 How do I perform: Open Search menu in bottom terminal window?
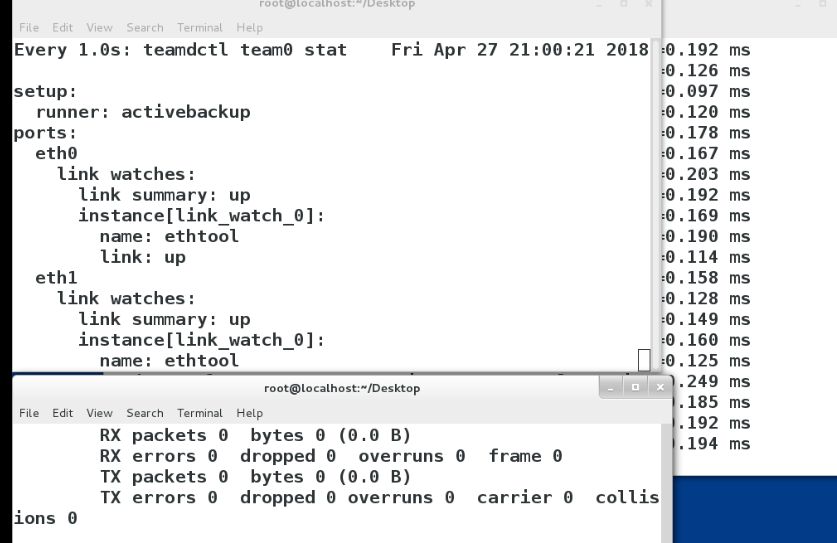coord(145,413)
